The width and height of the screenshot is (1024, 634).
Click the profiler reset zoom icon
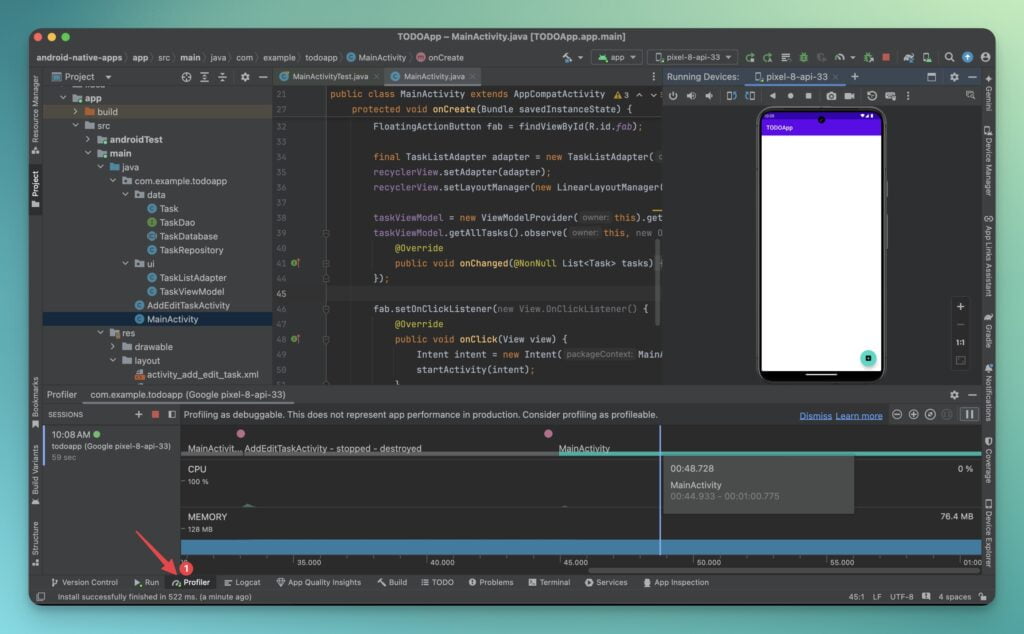pyautogui.click(x=931, y=415)
